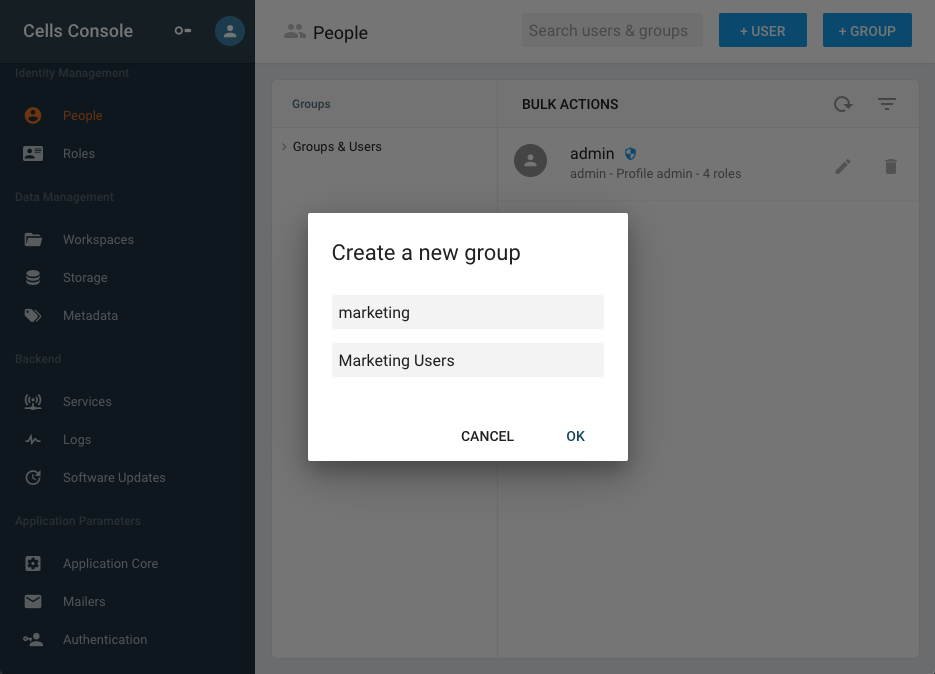Click the + GROUP button
Image resolution: width=935 pixels, height=674 pixels.
point(867,30)
